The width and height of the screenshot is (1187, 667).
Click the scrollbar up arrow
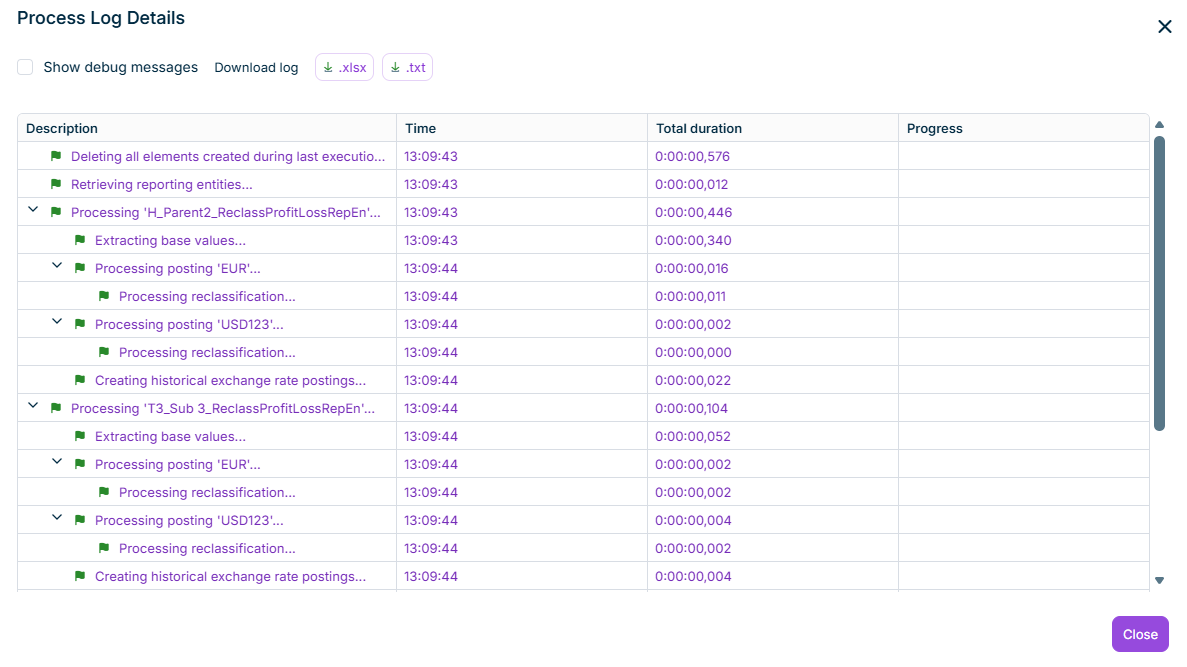point(1159,125)
